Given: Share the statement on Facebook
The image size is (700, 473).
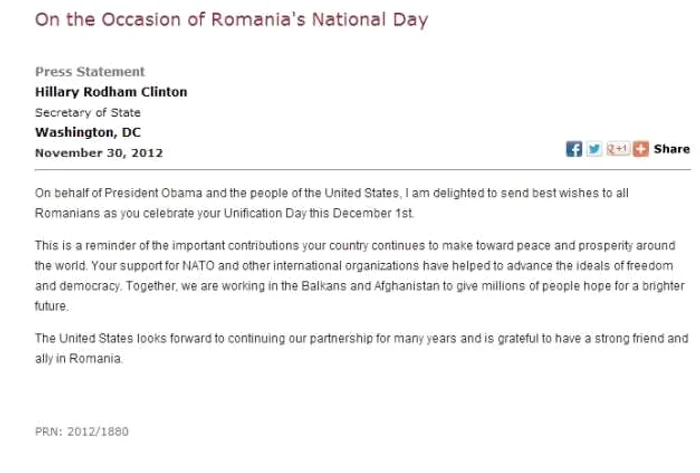Looking at the screenshot, I should tap(574, 149).
